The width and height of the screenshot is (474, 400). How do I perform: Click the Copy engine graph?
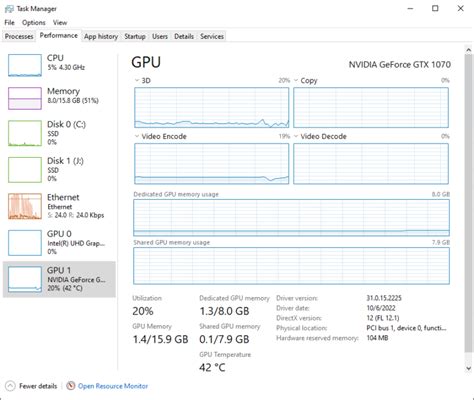coord(371,108)
